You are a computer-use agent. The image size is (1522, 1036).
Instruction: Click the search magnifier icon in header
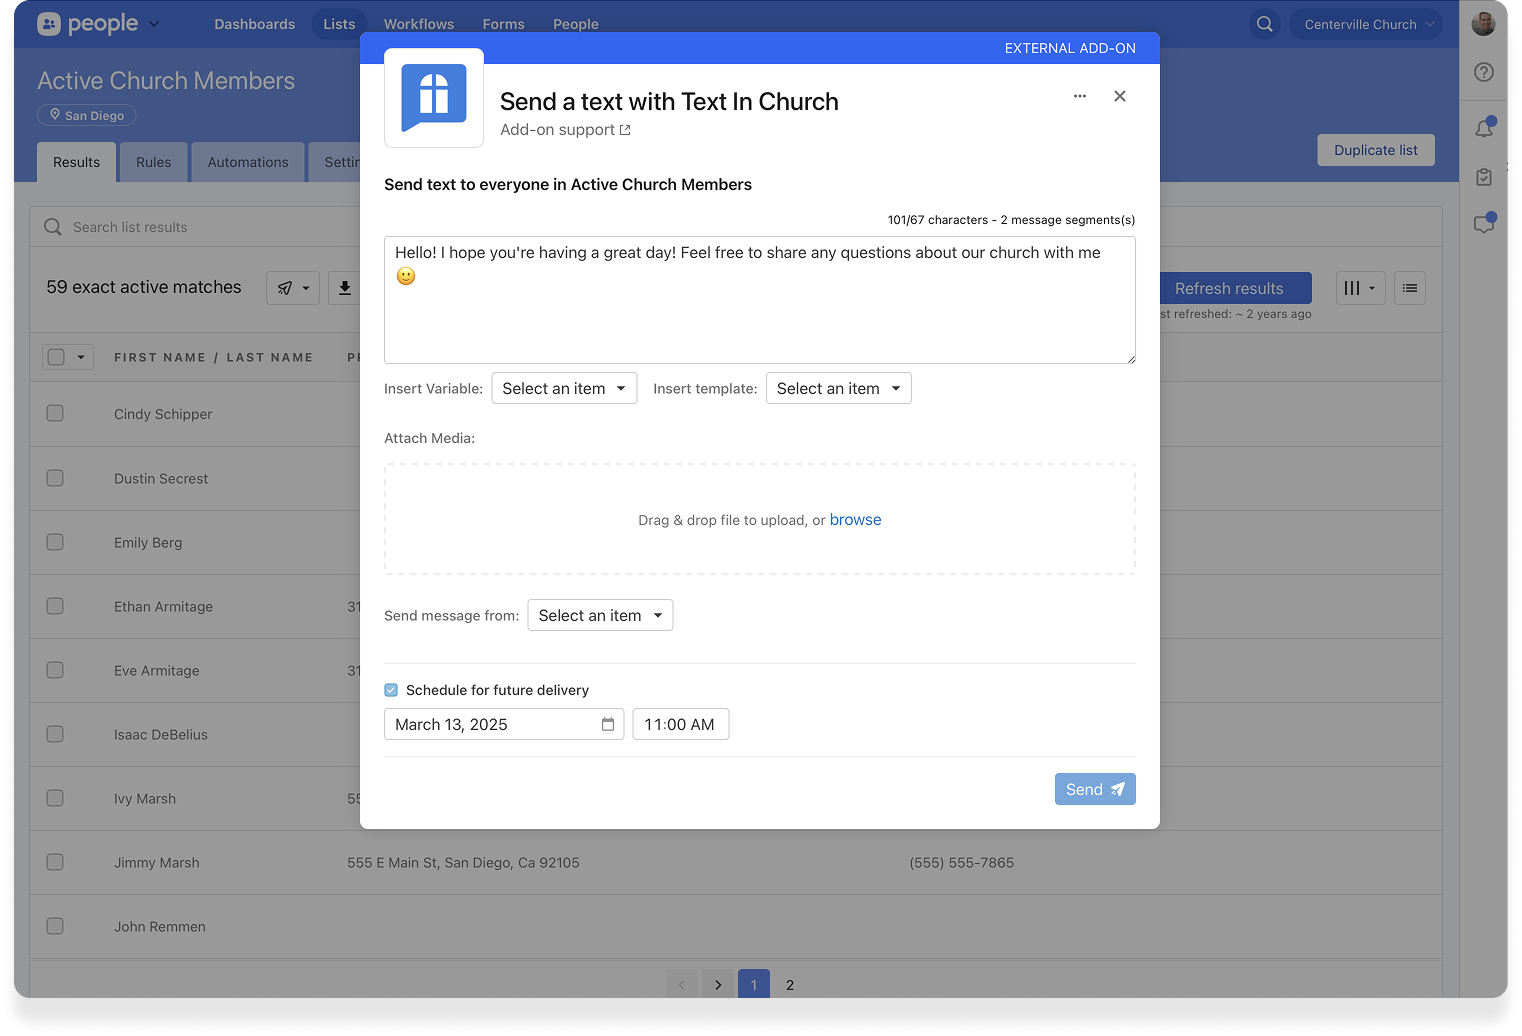point(1265,24)
